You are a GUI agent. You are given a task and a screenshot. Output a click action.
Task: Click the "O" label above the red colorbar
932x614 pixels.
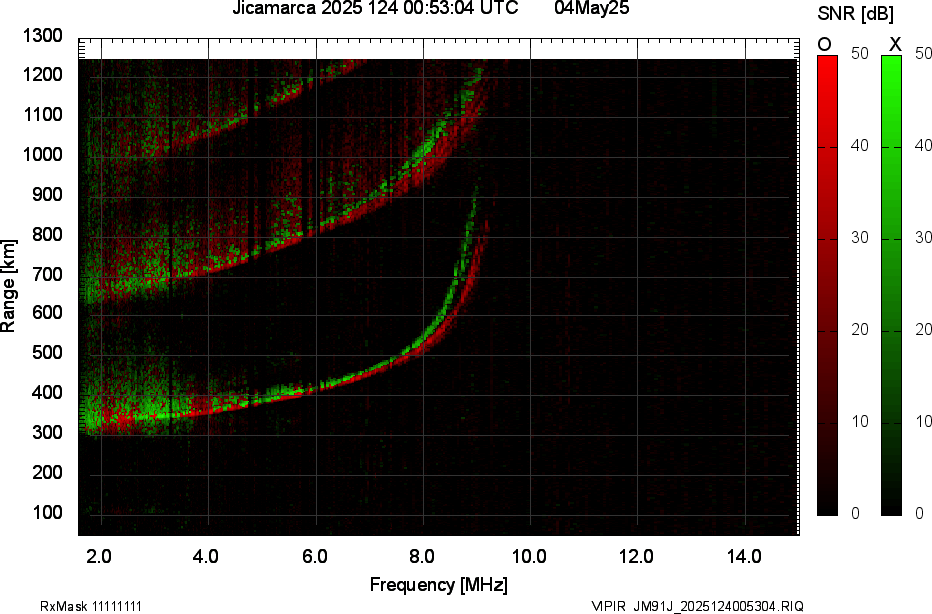click(x=824, y=44)
